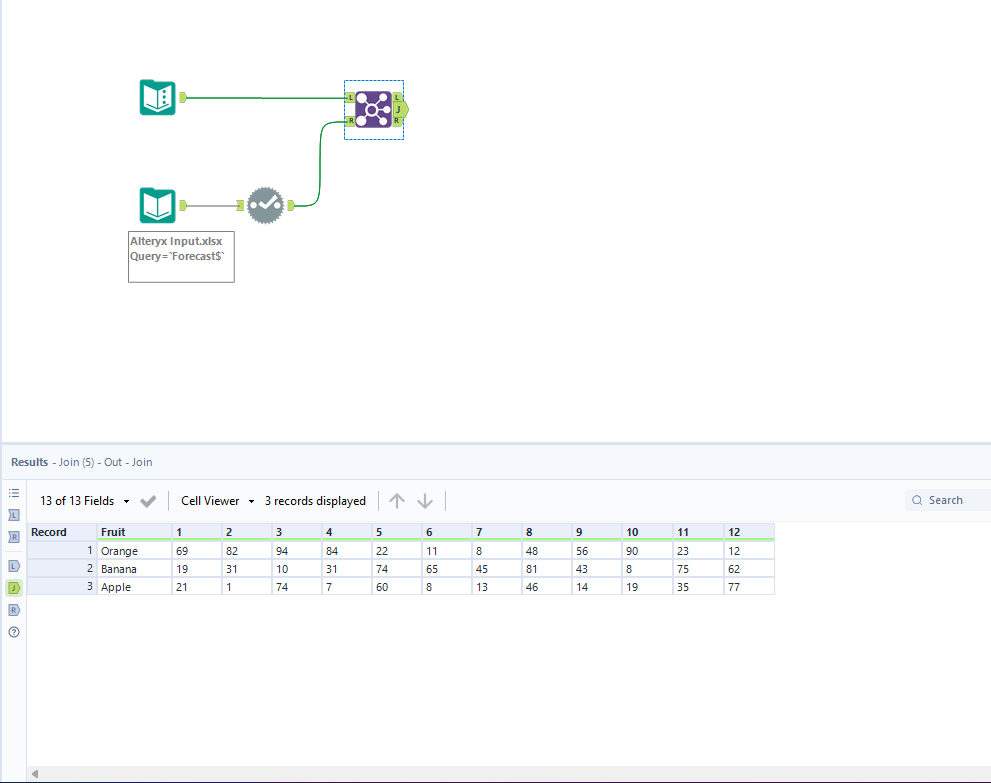Click the Join tool's J output anchor
This screenshot has width=991, height=783.
coord(401,109)
